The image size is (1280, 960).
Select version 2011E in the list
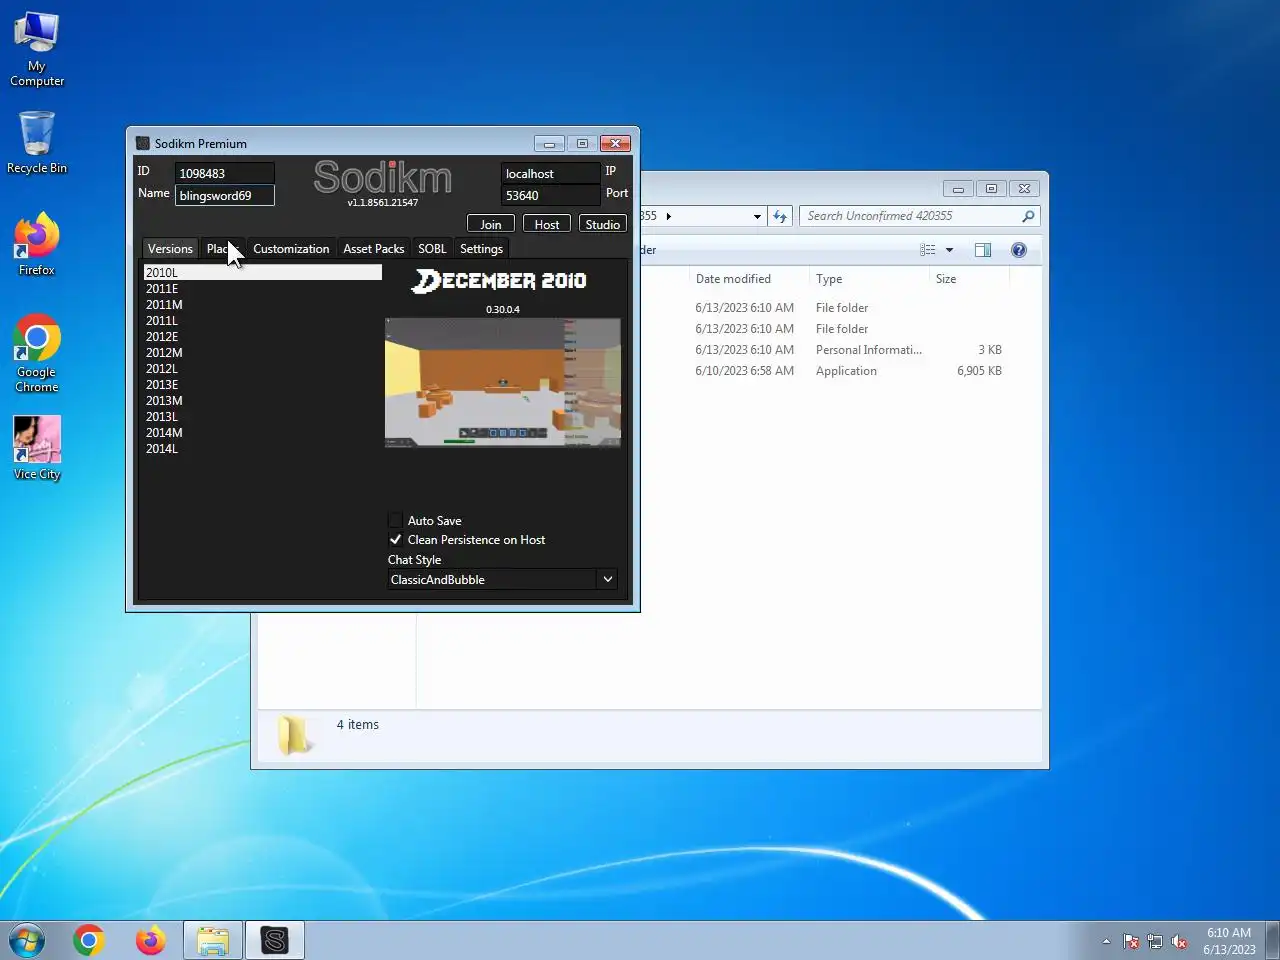[262, 289]
